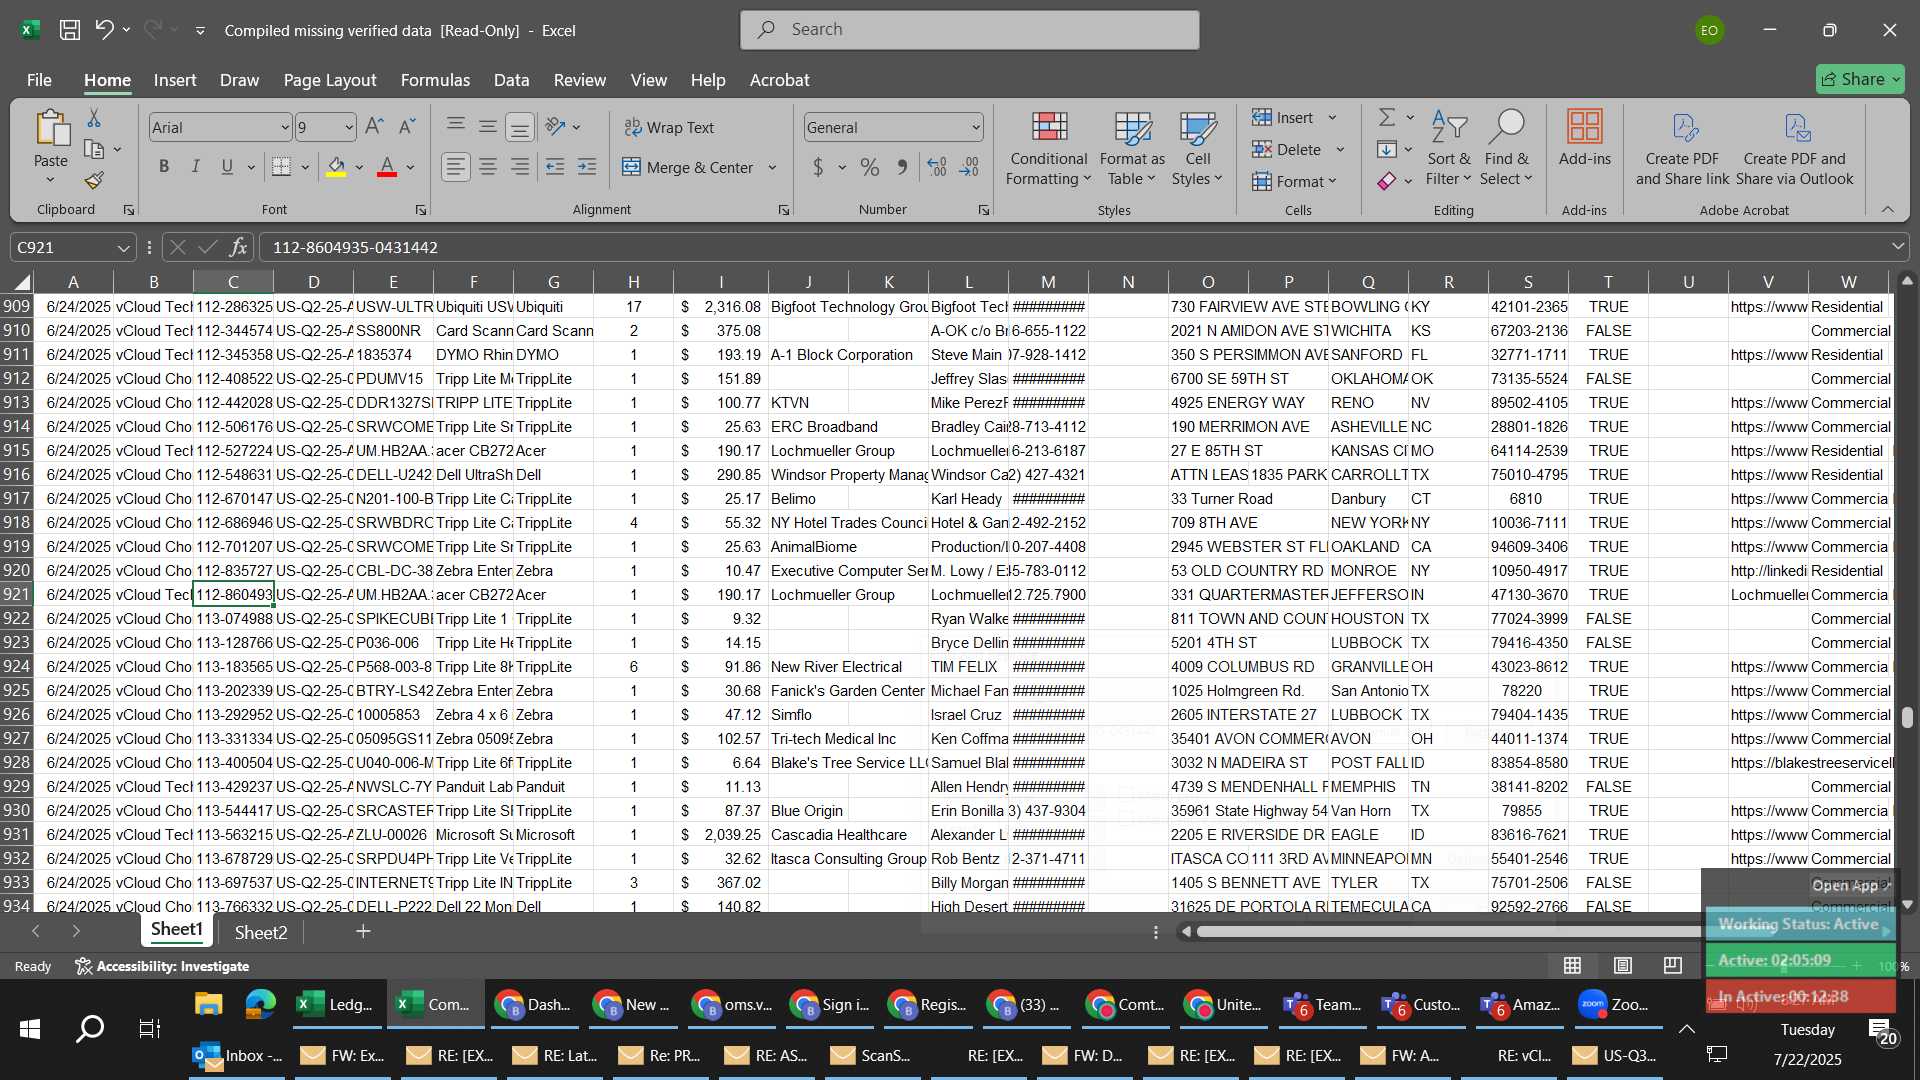Viewport: 1920px width, 1080px height.
Task: Save the workbook with the Save icon
Action: coord(69,30)
